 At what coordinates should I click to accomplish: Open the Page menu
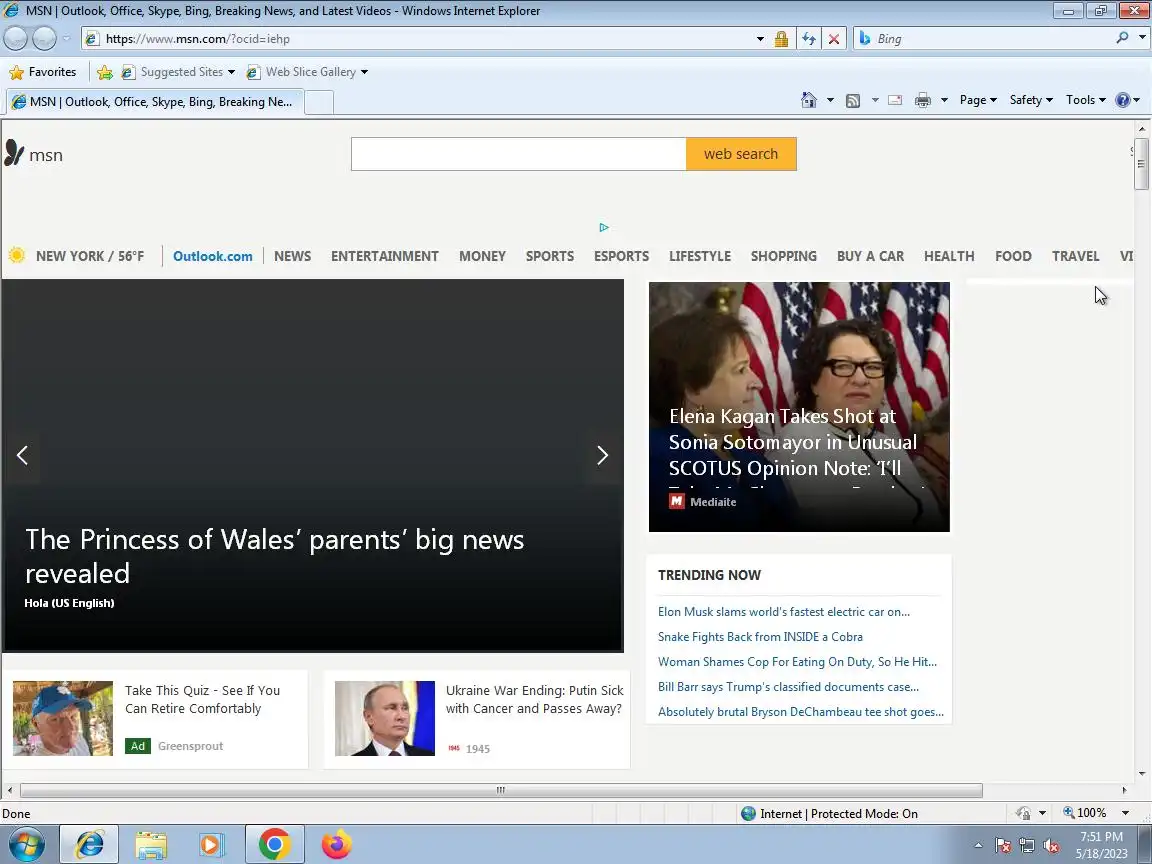(x=978, y=100)
